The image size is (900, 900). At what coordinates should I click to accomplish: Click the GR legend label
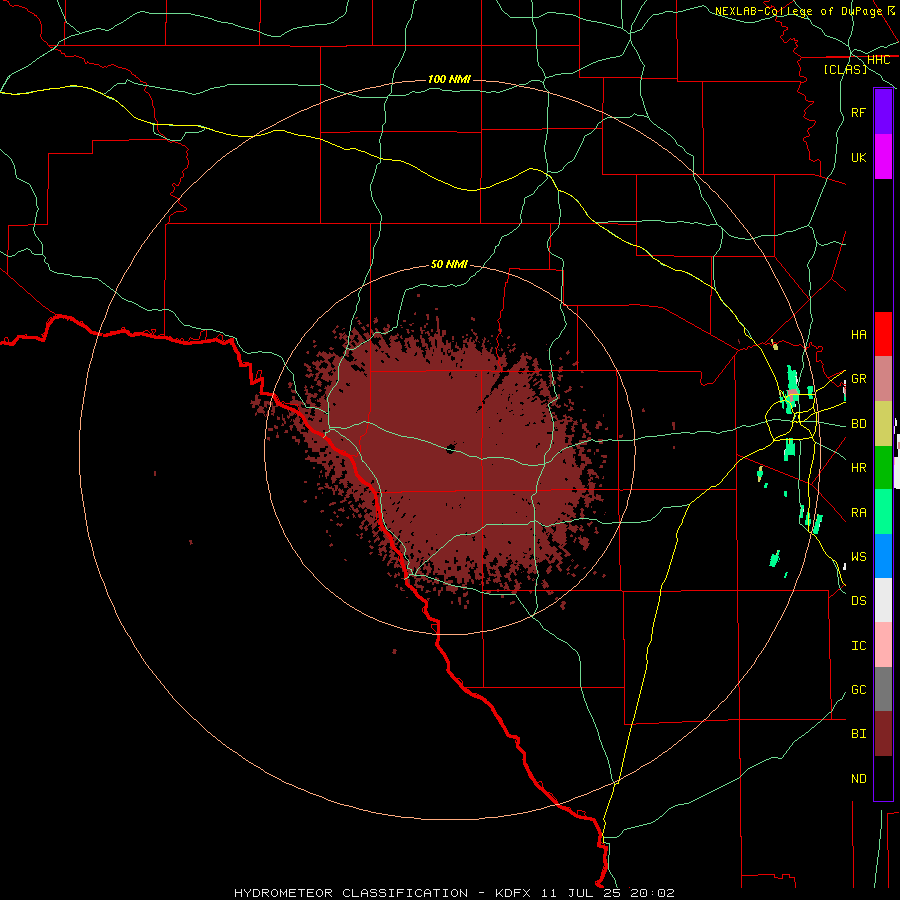858,379
